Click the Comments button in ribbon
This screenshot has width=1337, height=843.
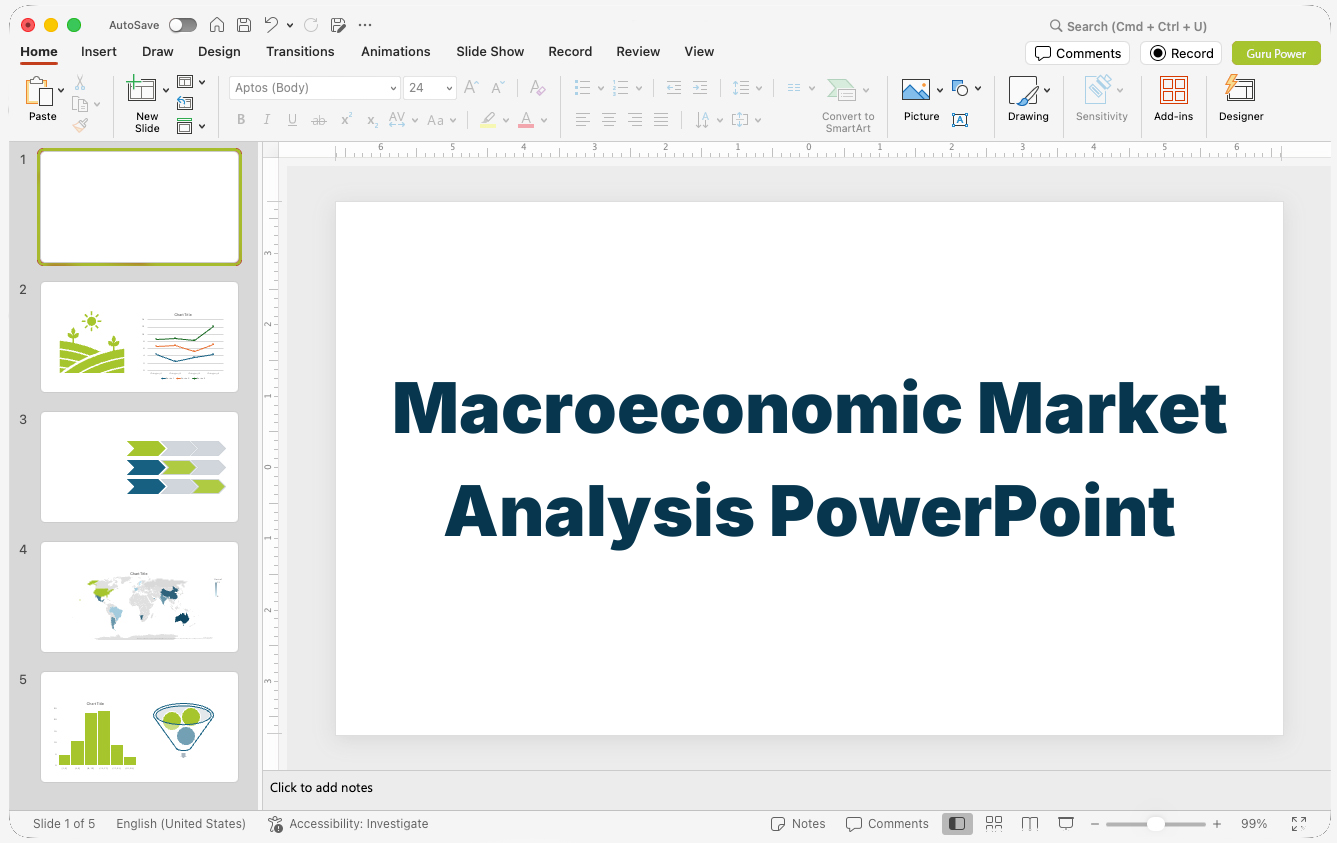click(1077, 53)
